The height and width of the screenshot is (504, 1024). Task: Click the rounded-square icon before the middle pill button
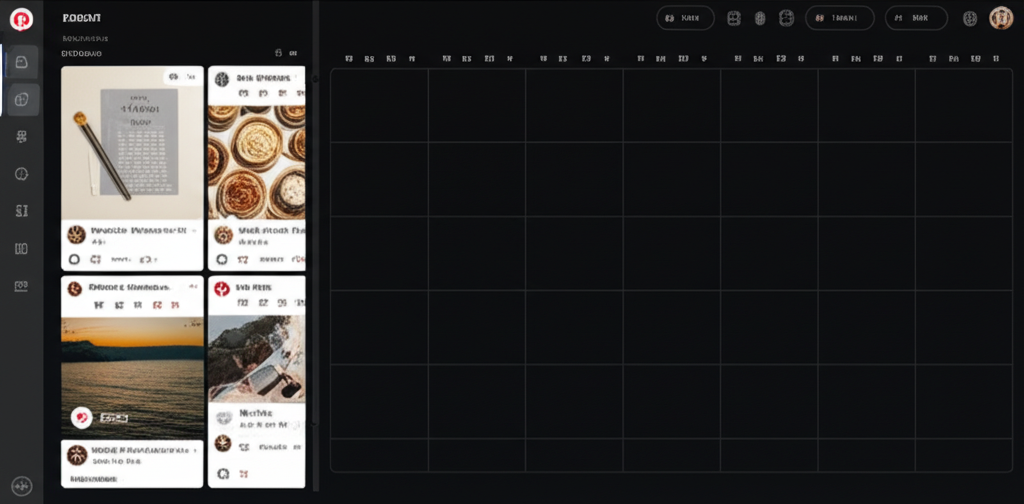tap(786, 18)
